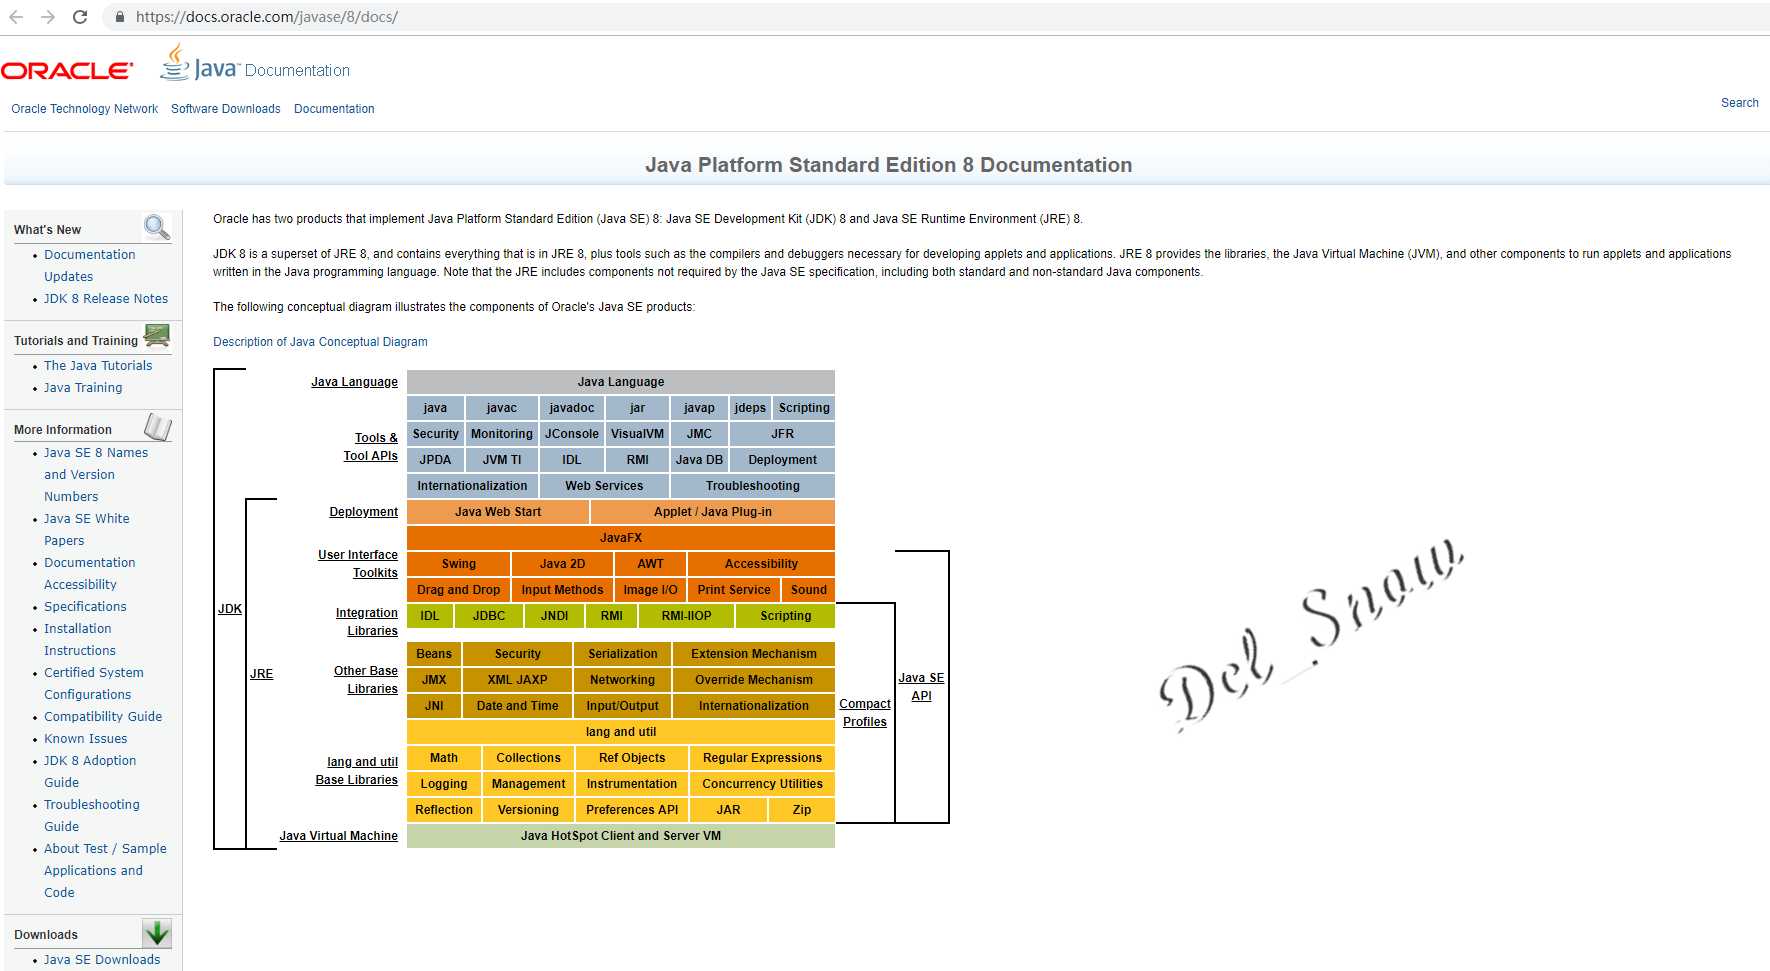Screen dimensions: 1770x971
Task: Open Troubleshooting Guide sidebar link
Action: point(92,816)
